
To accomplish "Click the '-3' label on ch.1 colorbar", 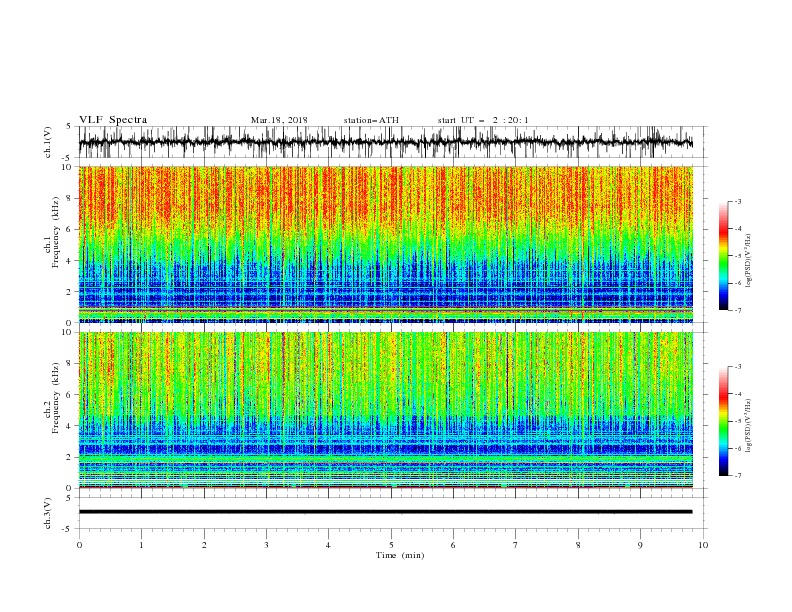I will [737, 201].
